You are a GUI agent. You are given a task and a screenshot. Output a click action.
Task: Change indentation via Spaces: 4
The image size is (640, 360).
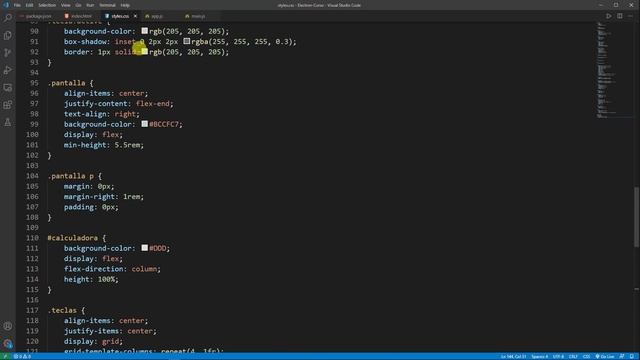(540, 356)
